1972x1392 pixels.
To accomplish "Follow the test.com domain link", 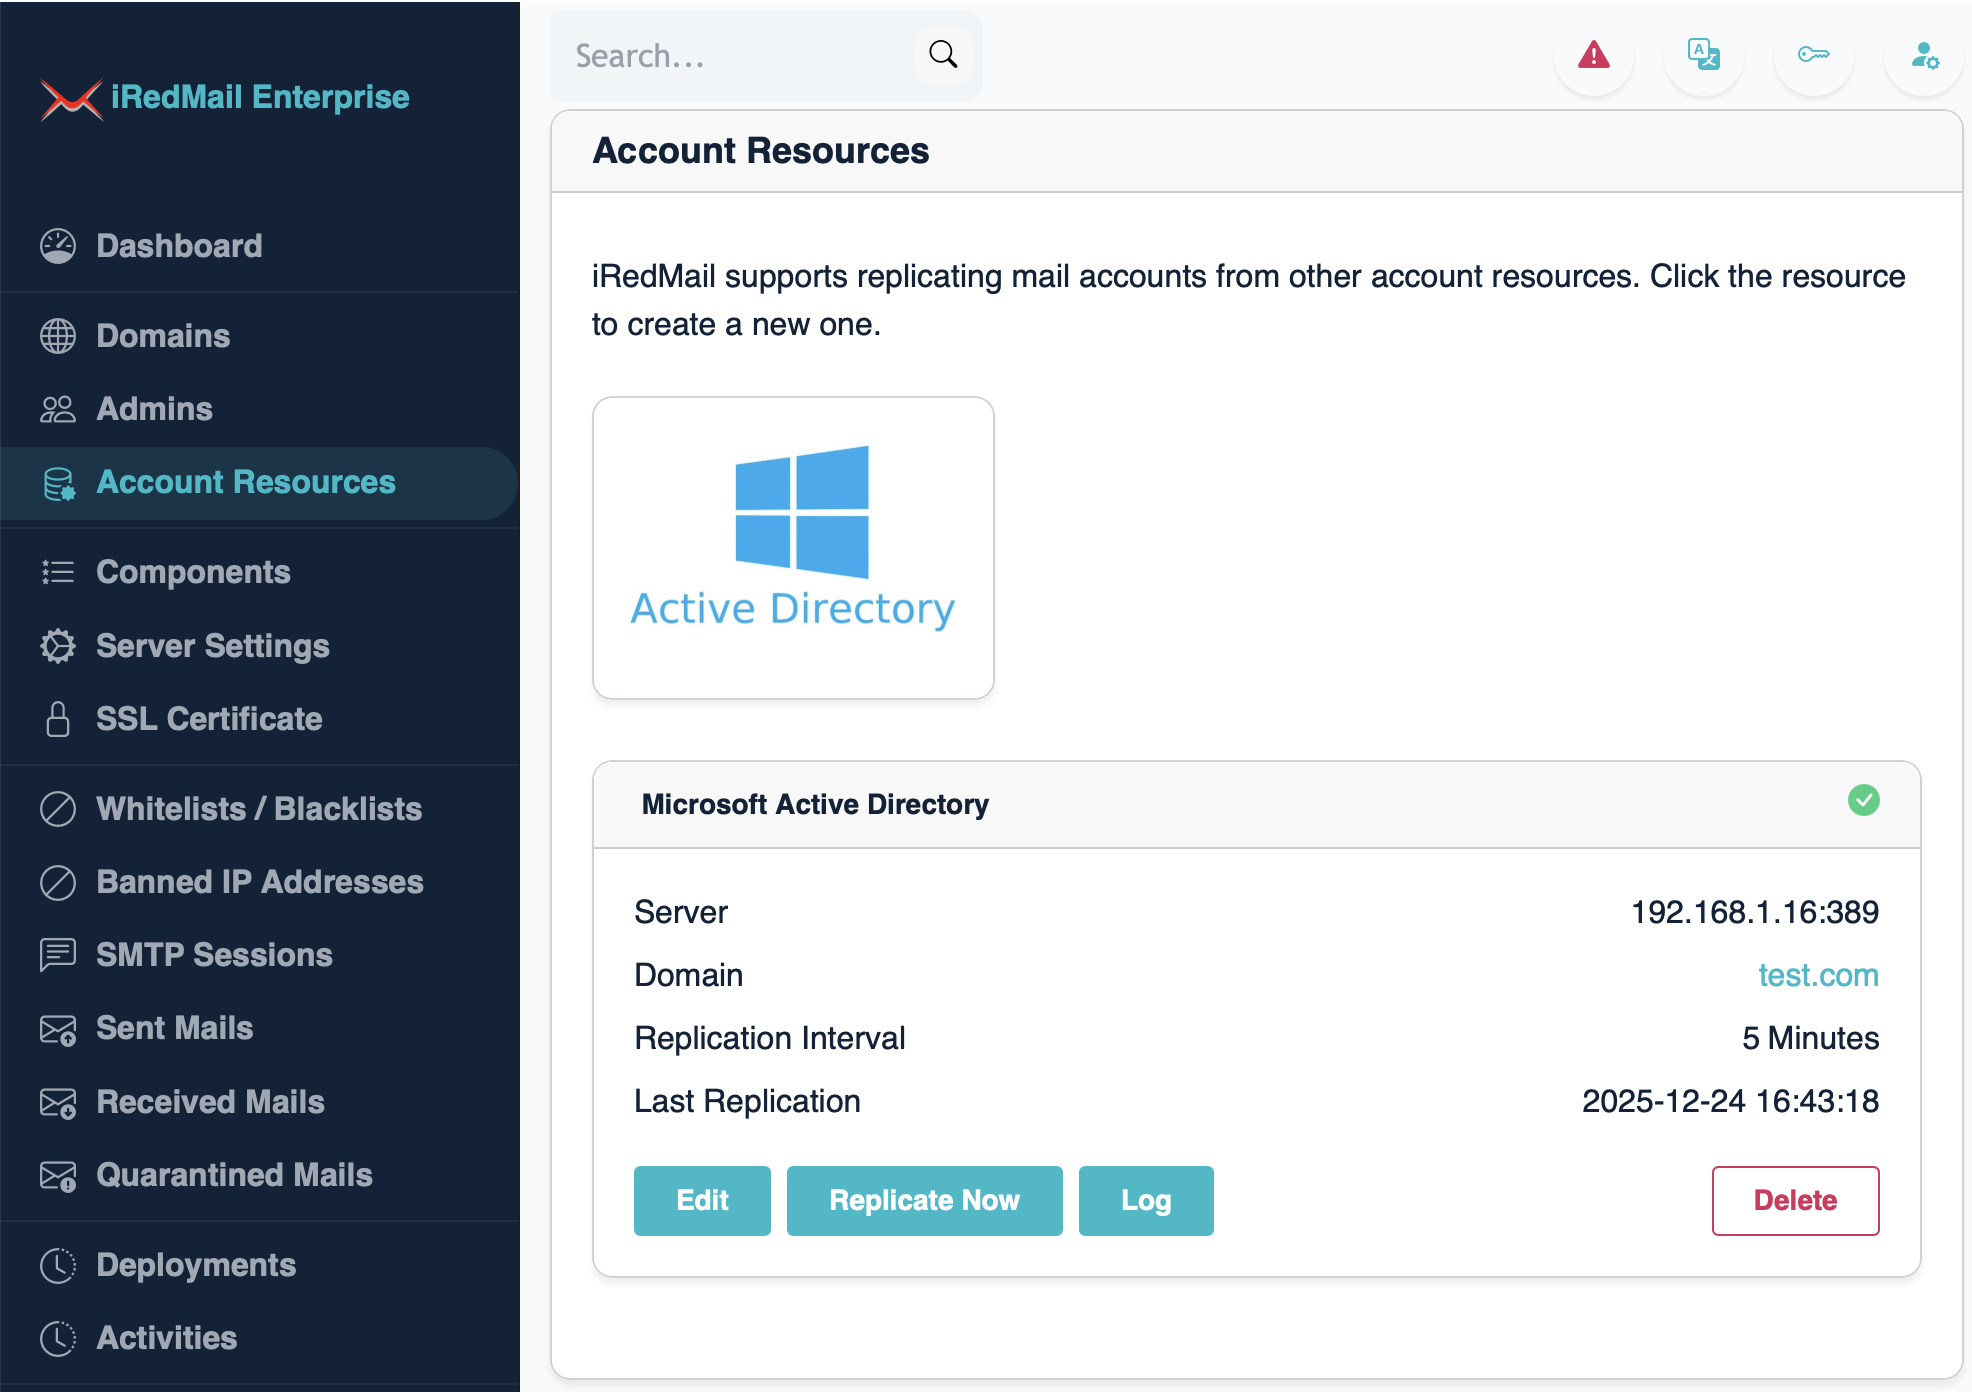I will 1818,975.
